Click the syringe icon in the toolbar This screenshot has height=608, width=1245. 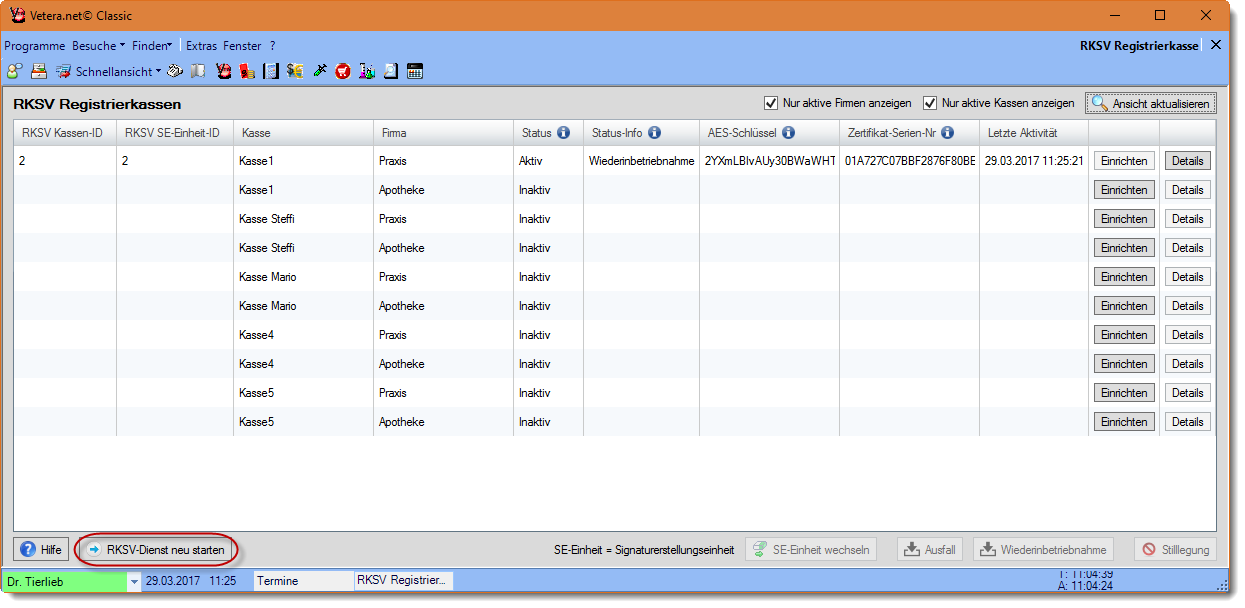320,71
